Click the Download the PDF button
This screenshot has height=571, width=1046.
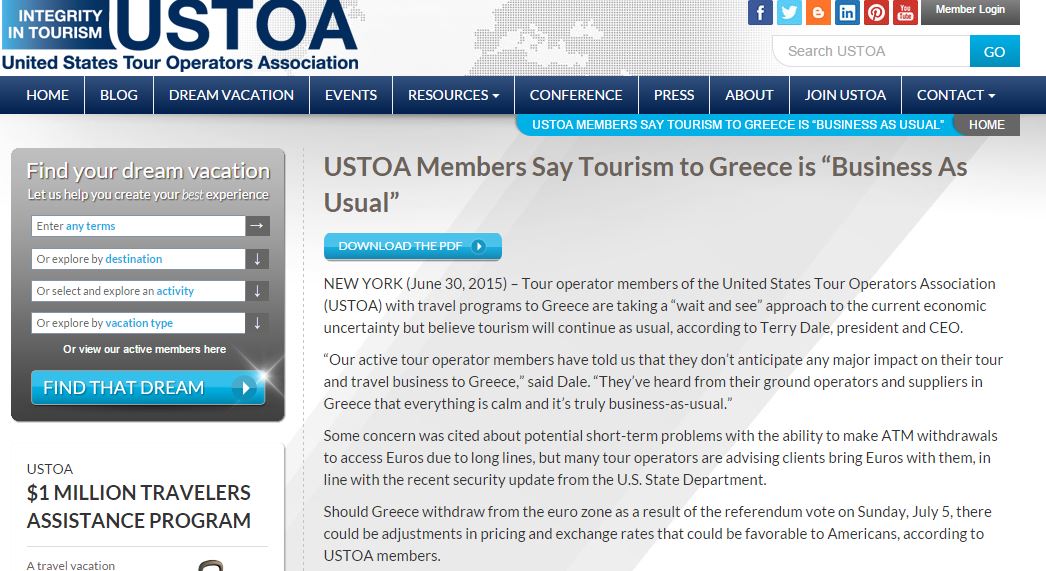pos(413,246)
